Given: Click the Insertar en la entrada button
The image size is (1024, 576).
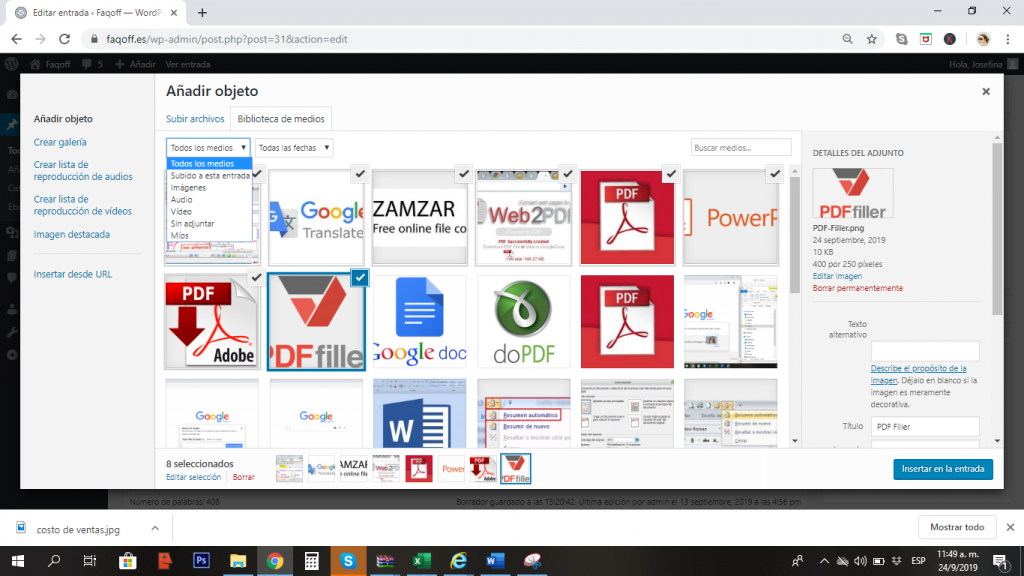Looking at the screenshot, I should (943, 469).
